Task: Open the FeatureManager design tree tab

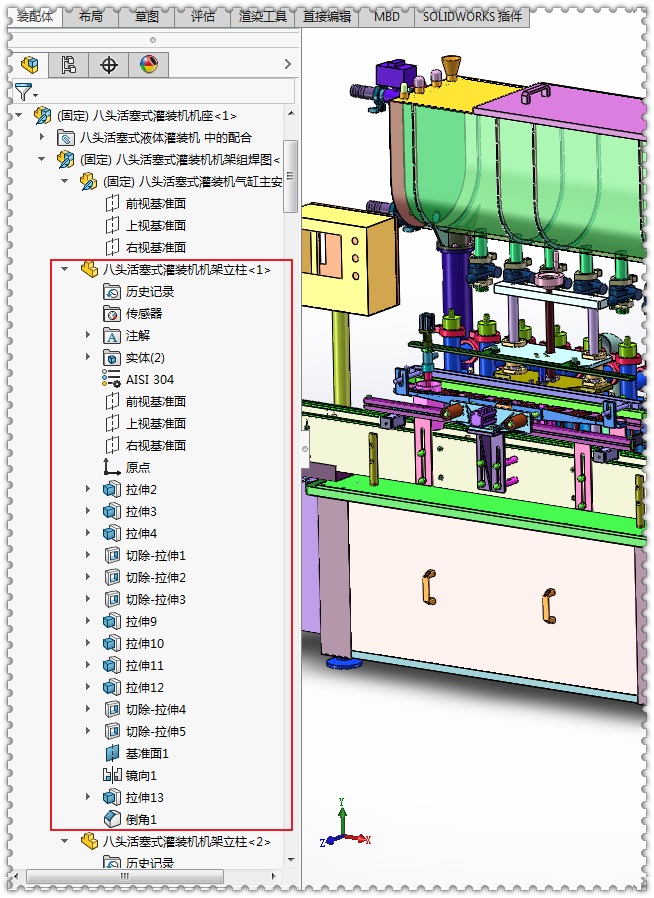Action: coord(32,65)
